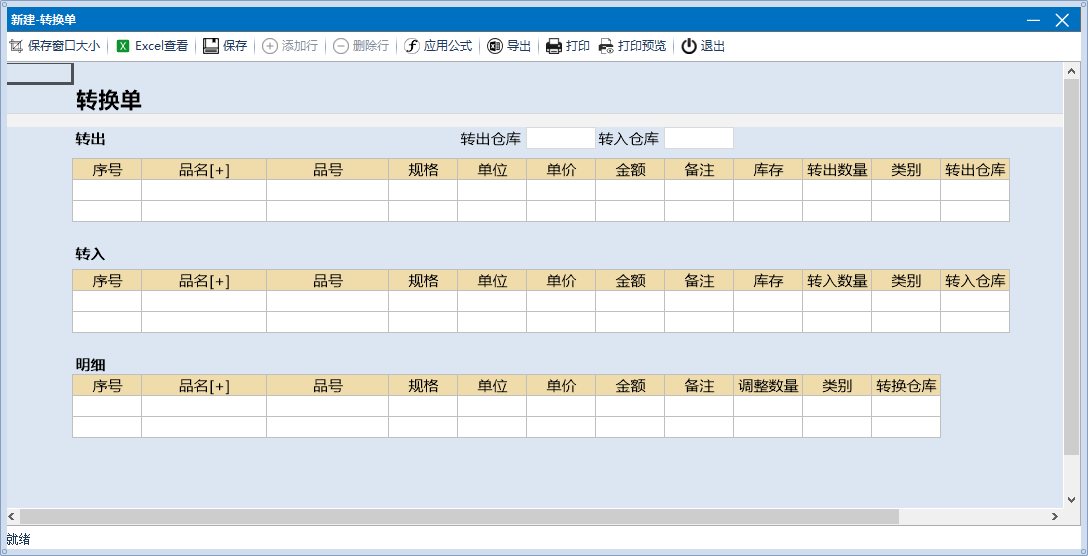Select first 品号 cell in 转入 table
The image size is (1088, 556).
coord(327,301)
